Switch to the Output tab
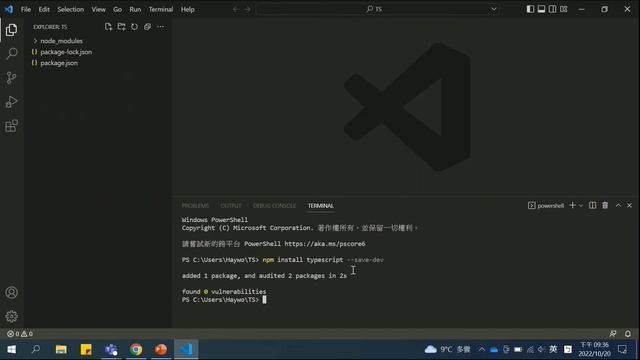640x360 pixels. [x=231, y=206]
